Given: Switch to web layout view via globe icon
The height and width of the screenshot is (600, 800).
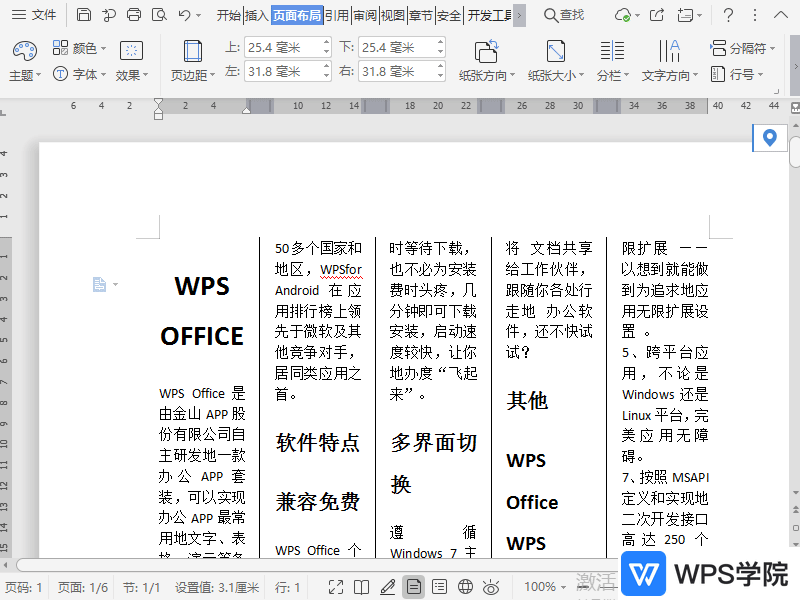Looking at the screenshot, I should pyautogui.click(x=464, y=587).
